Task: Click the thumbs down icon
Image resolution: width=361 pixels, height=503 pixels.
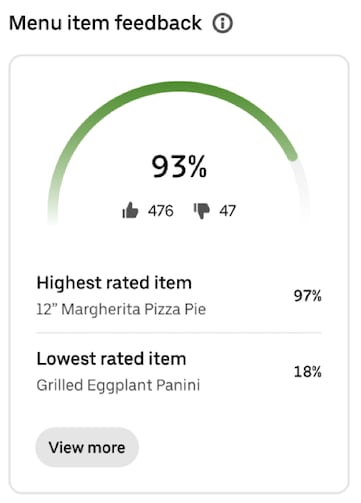Action: [202, 211]
